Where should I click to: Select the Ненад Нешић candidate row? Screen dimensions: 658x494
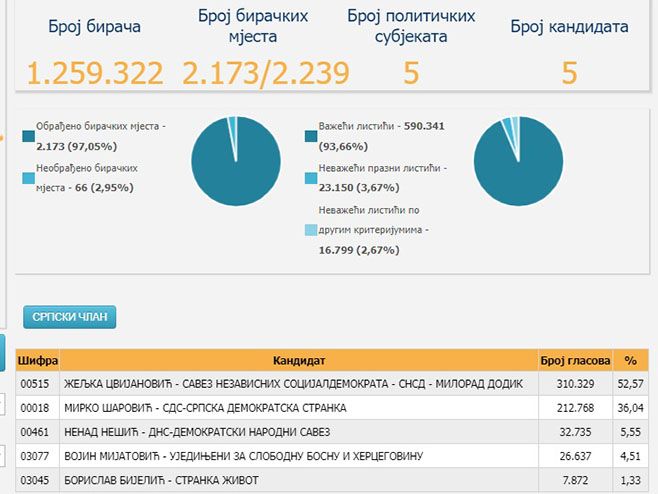tap(300, 432)
